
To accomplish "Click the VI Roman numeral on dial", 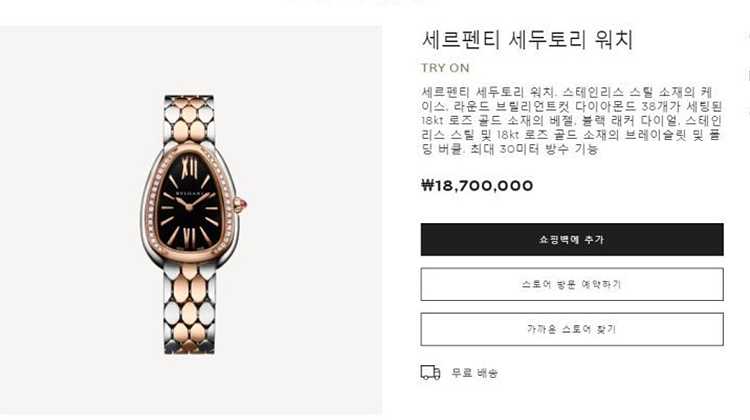I will [x=189, y=237].
